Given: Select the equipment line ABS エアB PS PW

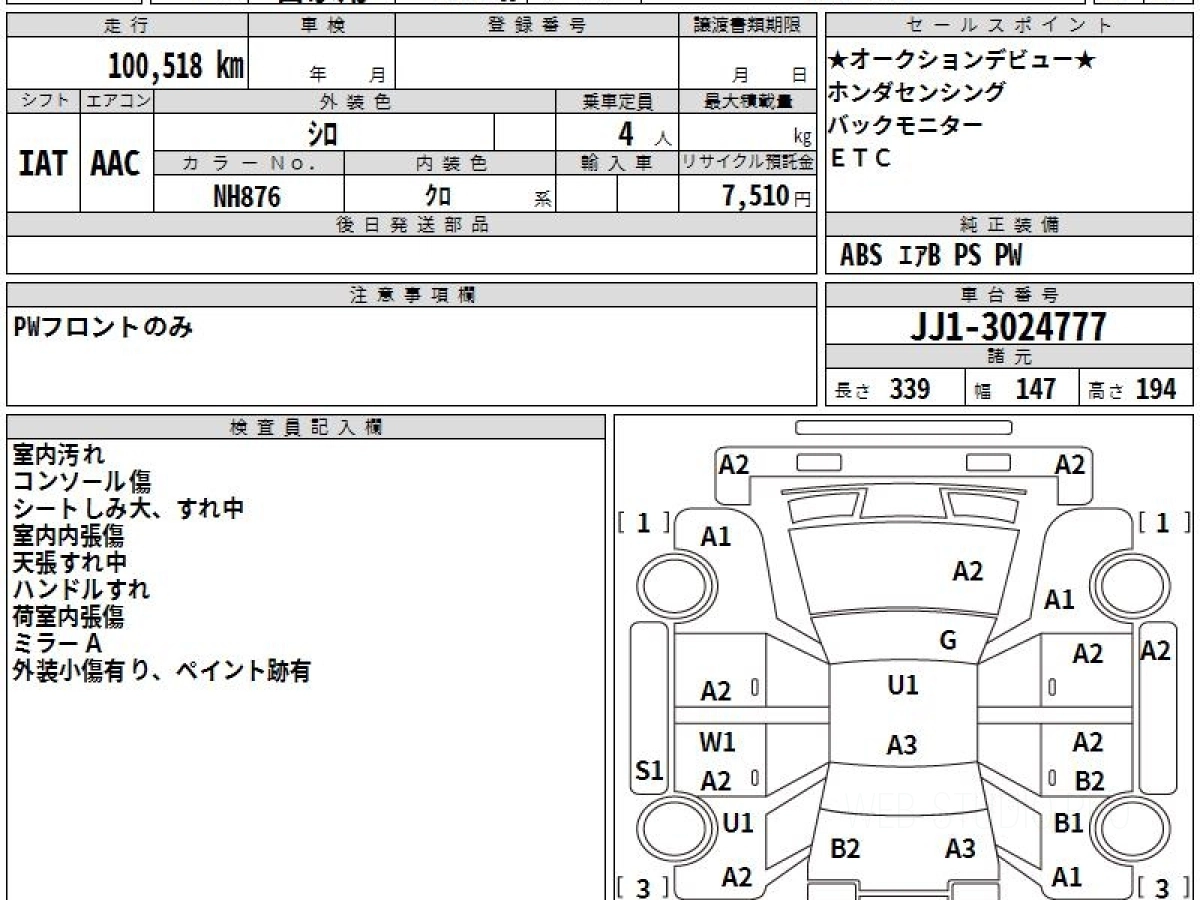Looking at the screenshot, I should [931, 256].
